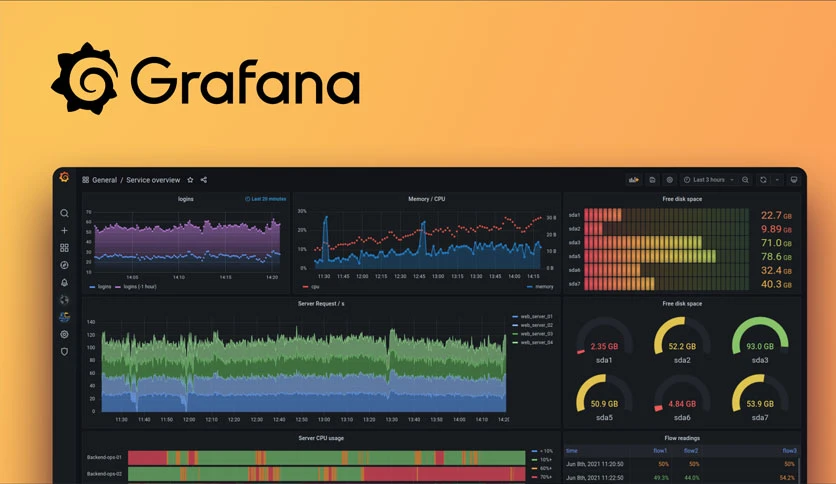Click the sda5 gauge showing 50.9 GB
Viewport: 836px width, 484px height.
click(x=604, y=398)
